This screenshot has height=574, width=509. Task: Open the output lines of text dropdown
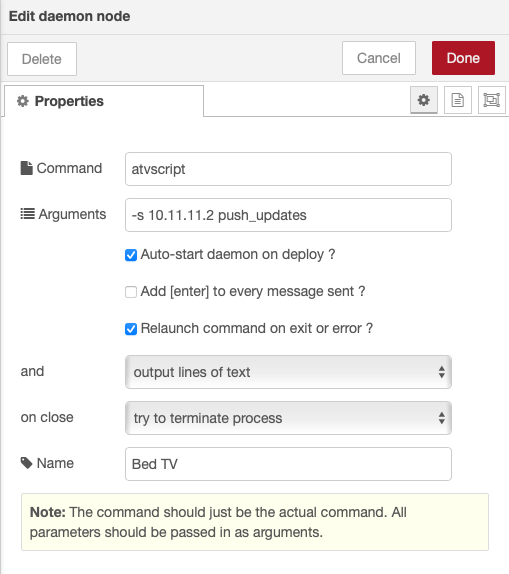(x=288, y=372)
